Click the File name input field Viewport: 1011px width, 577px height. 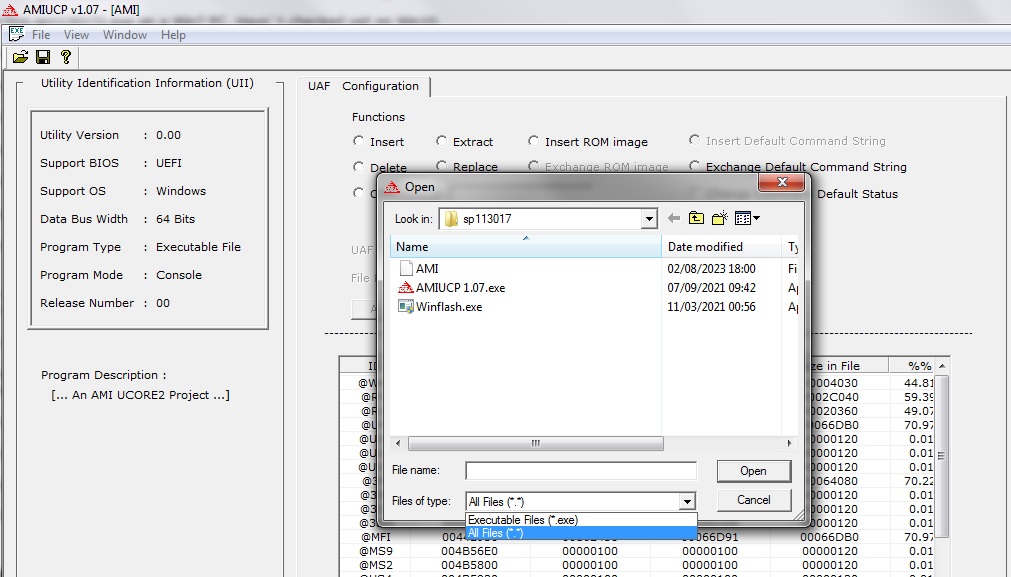pos(580,471)
